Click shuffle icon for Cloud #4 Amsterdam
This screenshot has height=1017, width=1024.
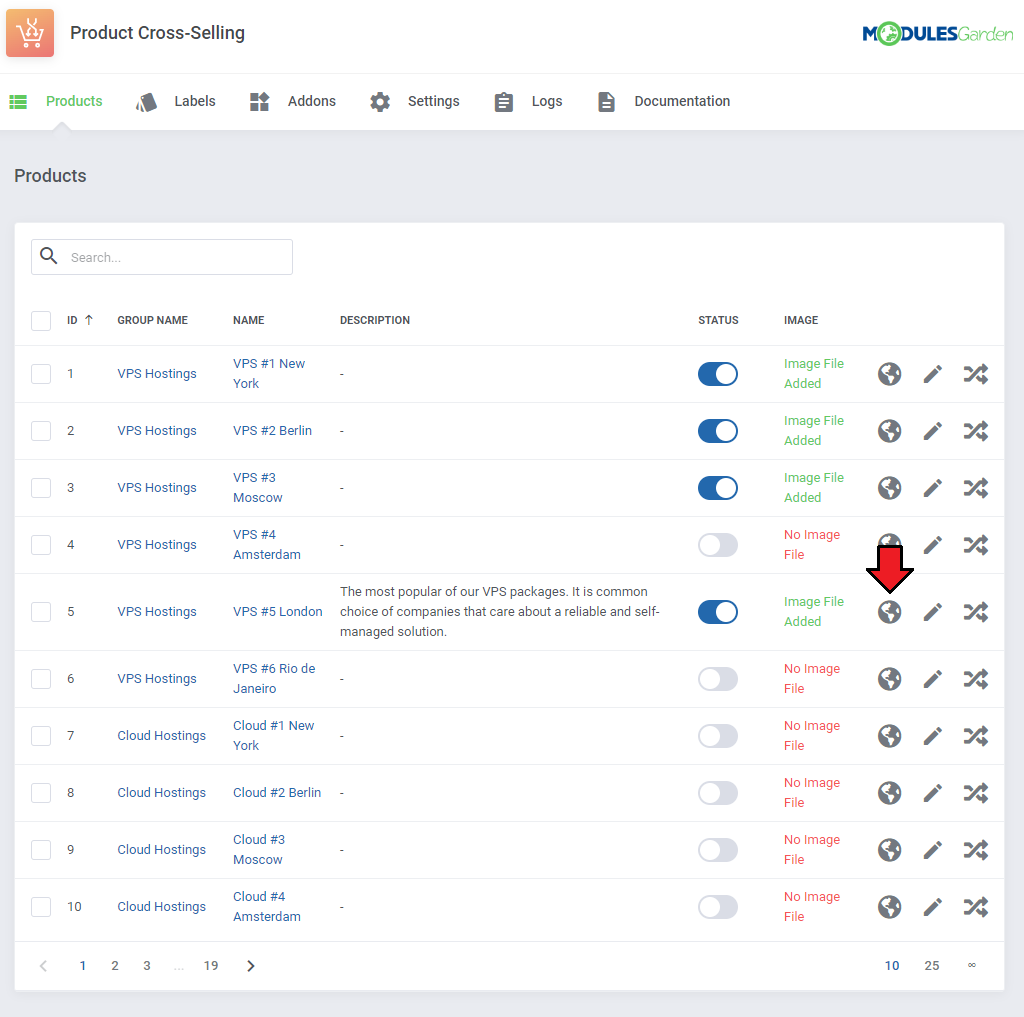[x=976, y=907]
